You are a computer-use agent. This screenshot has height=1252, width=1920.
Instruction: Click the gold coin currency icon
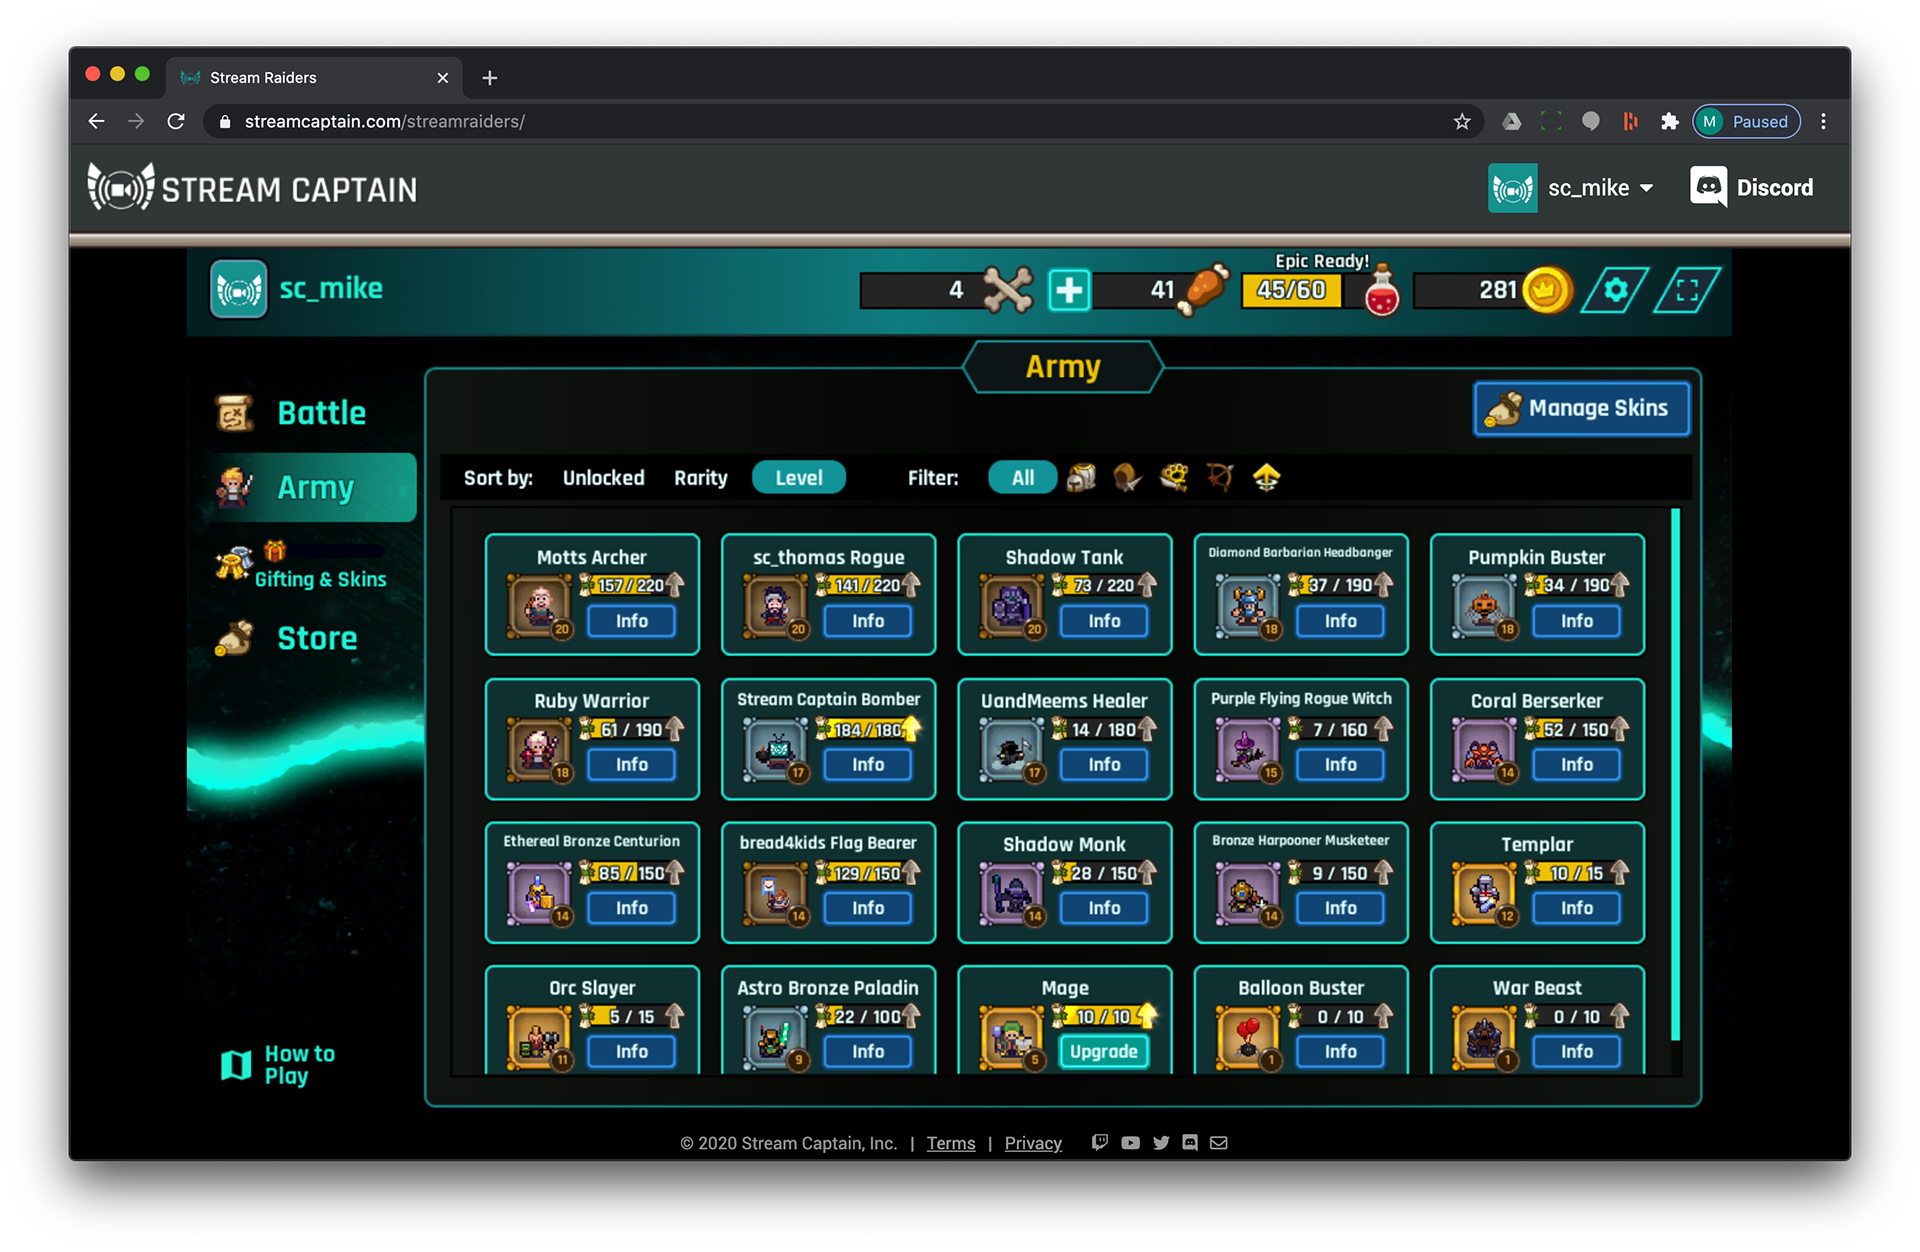(1546, 291)
